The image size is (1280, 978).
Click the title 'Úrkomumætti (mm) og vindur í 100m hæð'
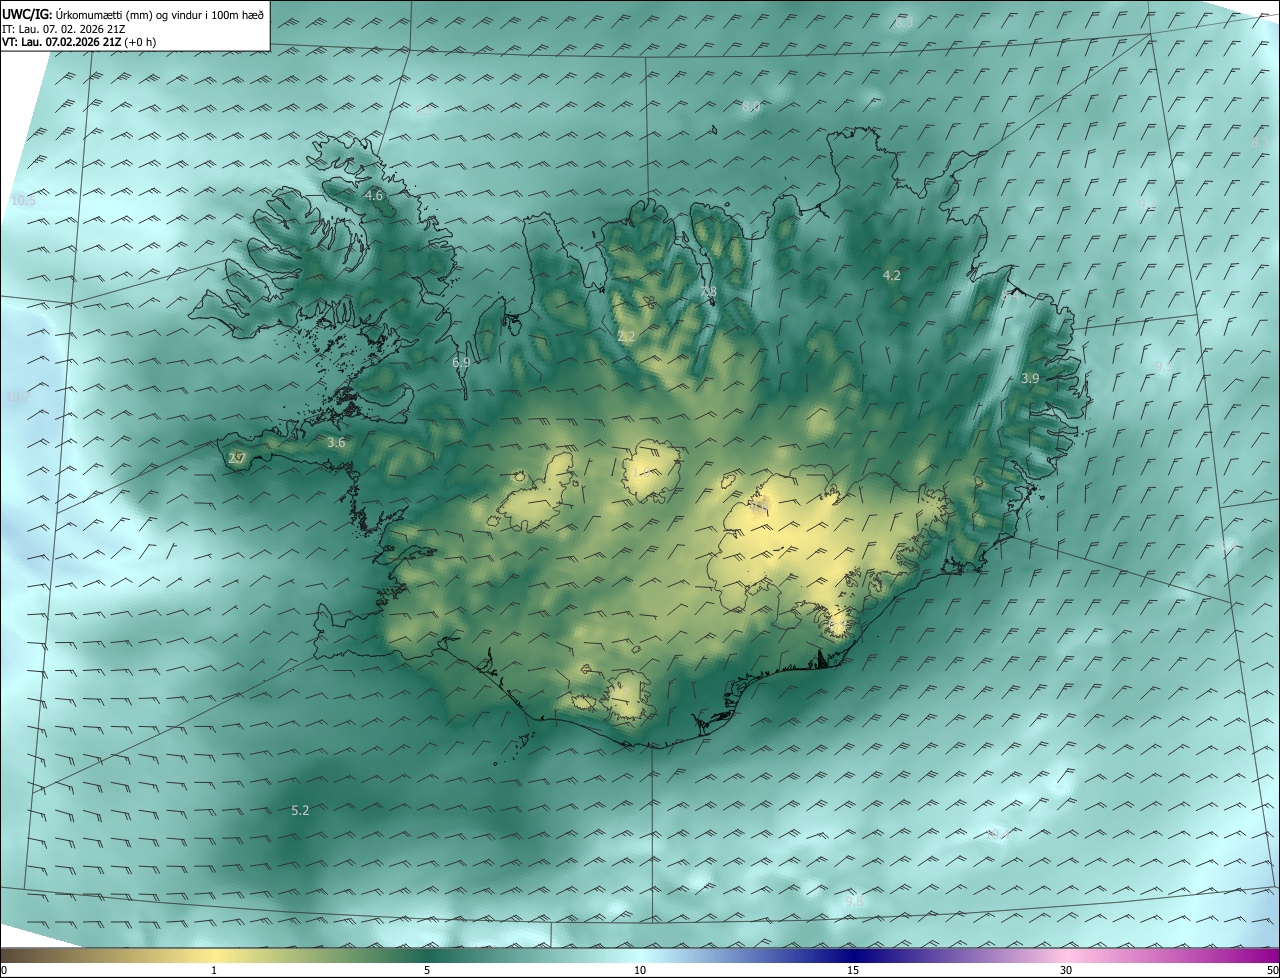click(x=159, y=14)
